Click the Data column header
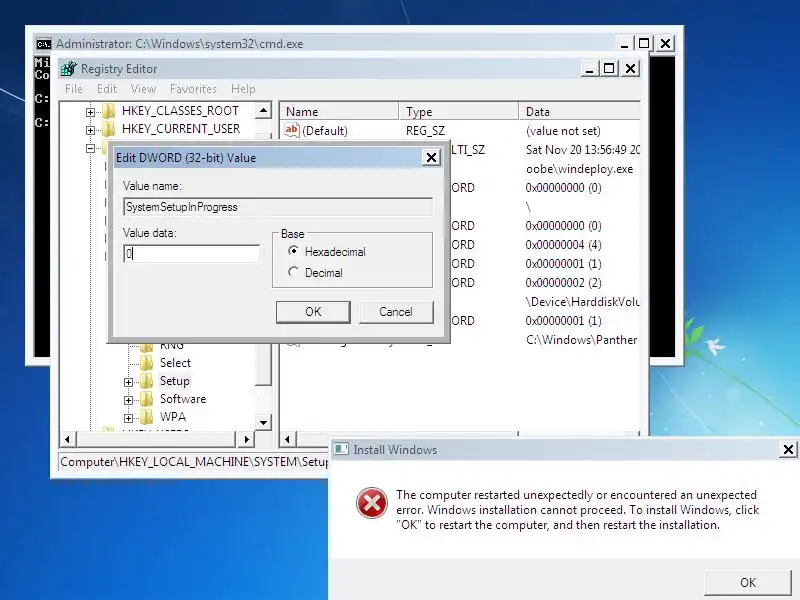800x600 pixels. pyautogui.click(x=580, y=112)
